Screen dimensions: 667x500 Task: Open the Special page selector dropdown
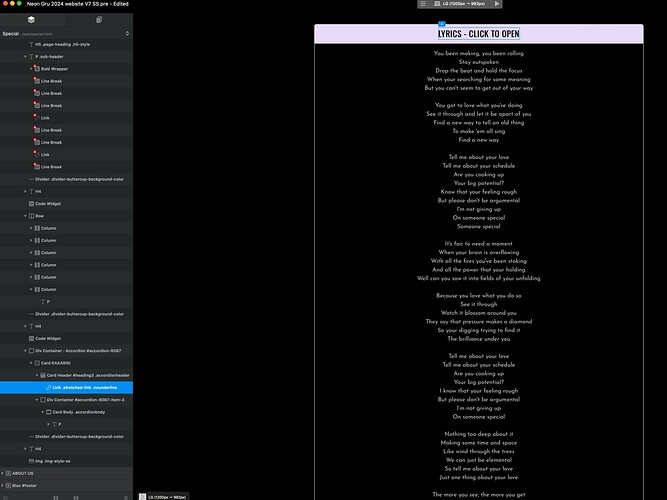(x=127, y=33)
